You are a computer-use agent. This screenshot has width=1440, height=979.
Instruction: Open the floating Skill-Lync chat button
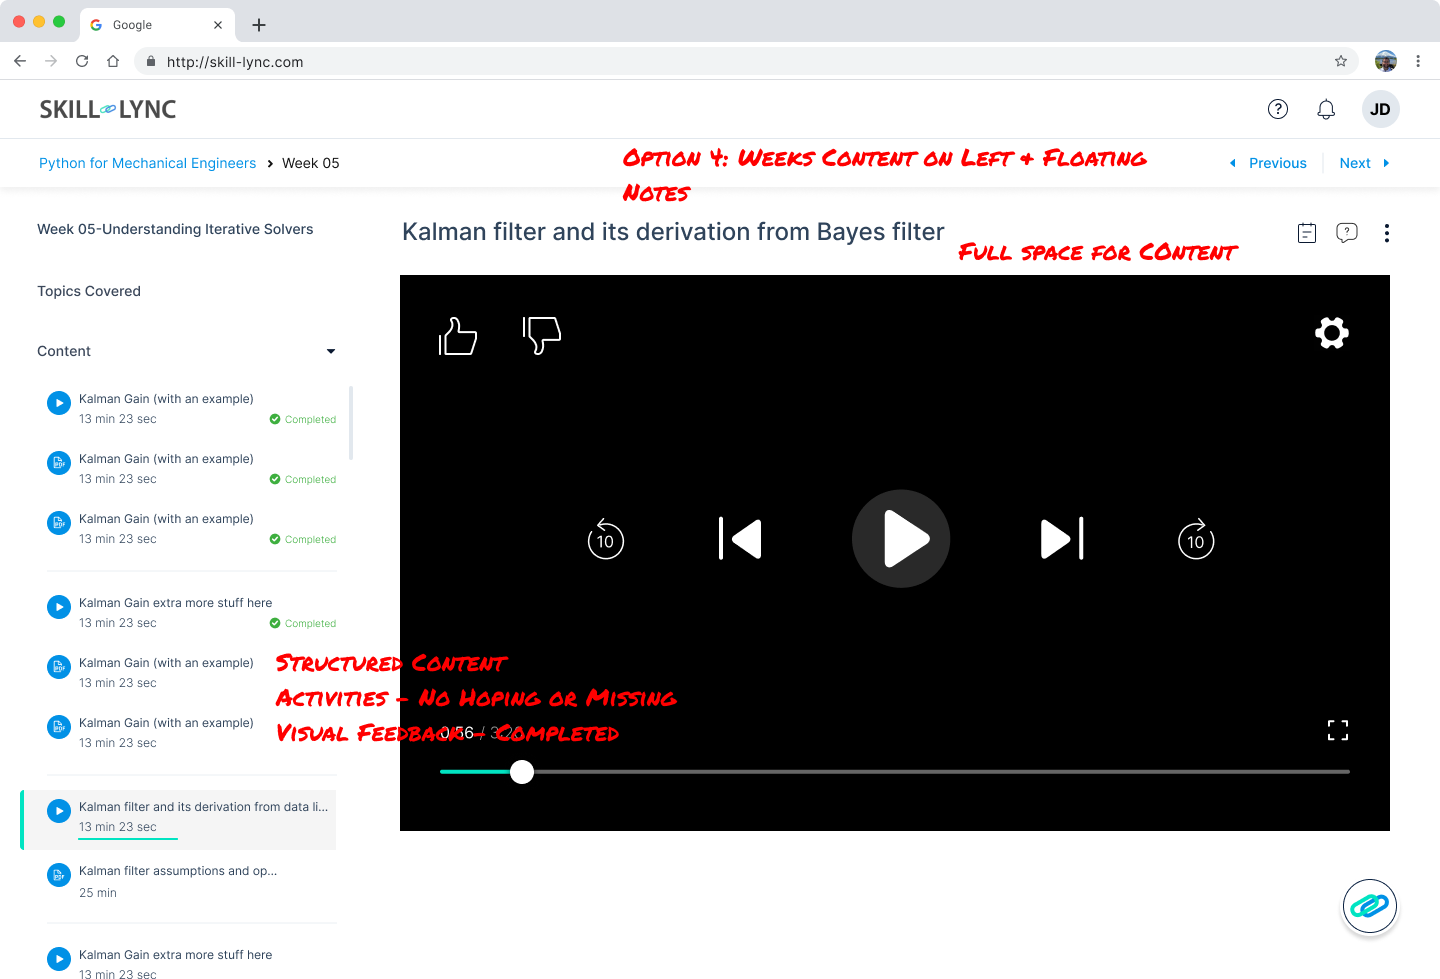point(1370,907)
